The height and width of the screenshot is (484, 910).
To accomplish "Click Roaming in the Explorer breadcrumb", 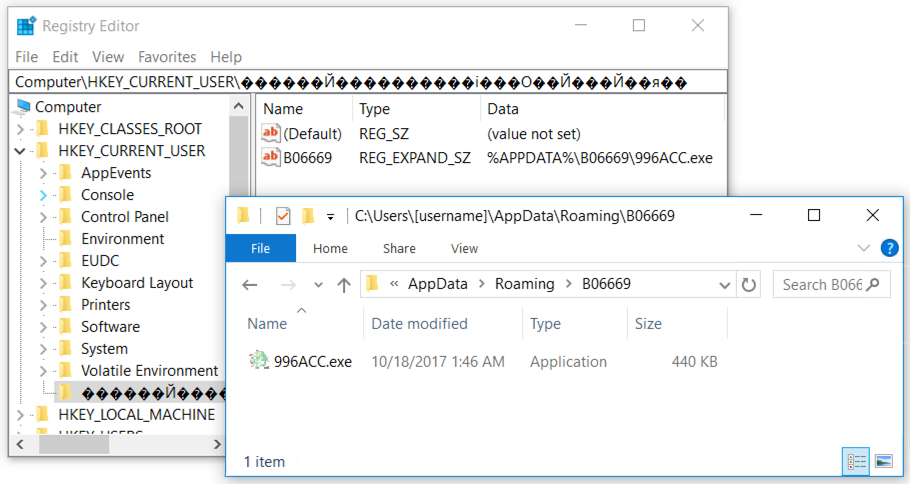I will [x=525, y=284].
